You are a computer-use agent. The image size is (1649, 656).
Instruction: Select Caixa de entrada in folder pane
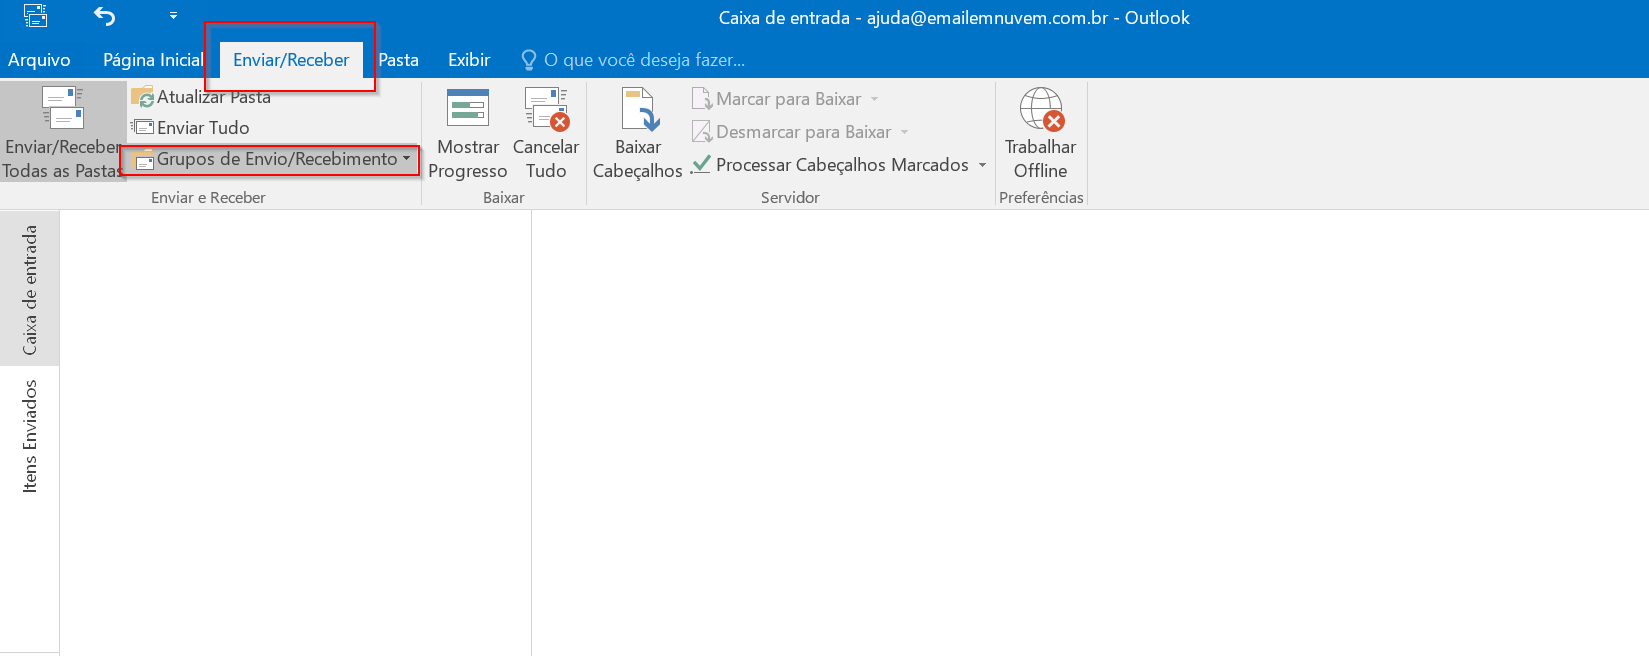(30, 290)
